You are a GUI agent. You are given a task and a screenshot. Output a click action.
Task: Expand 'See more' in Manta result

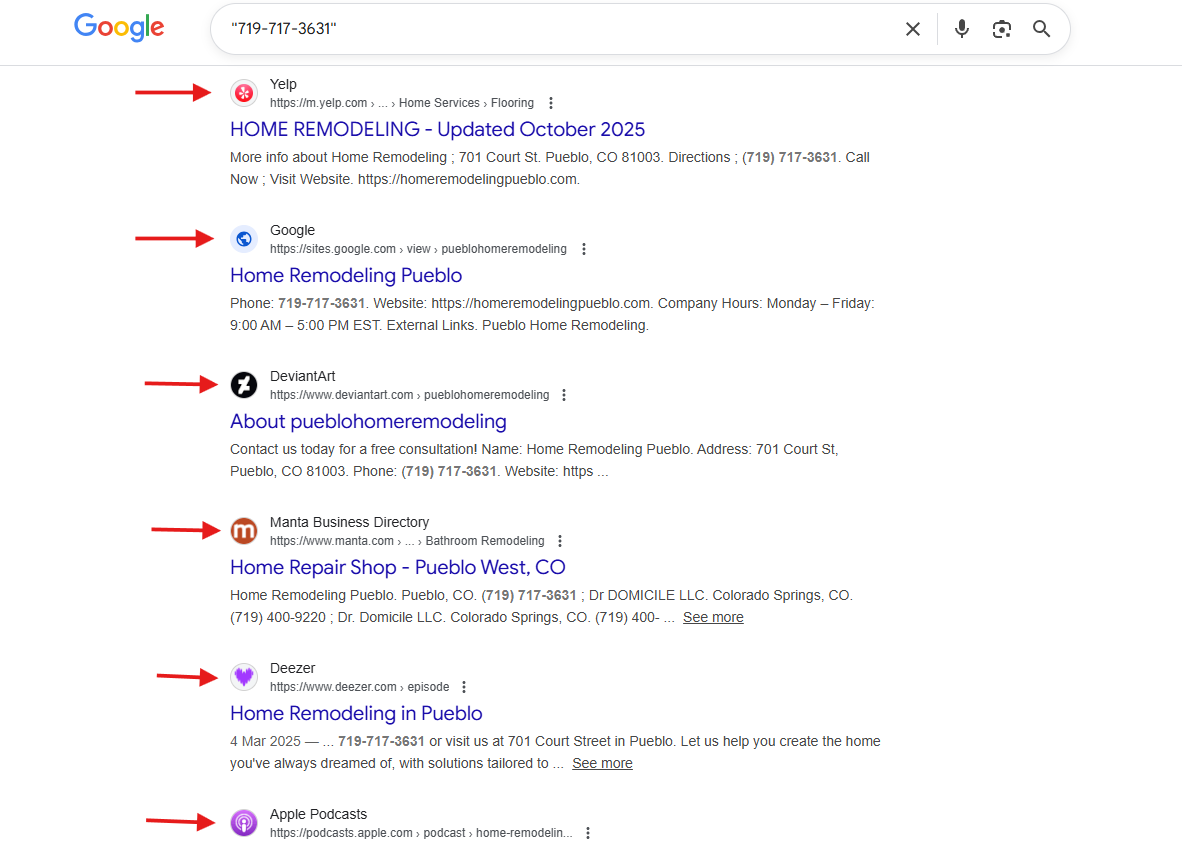click(x=713, y=617)
